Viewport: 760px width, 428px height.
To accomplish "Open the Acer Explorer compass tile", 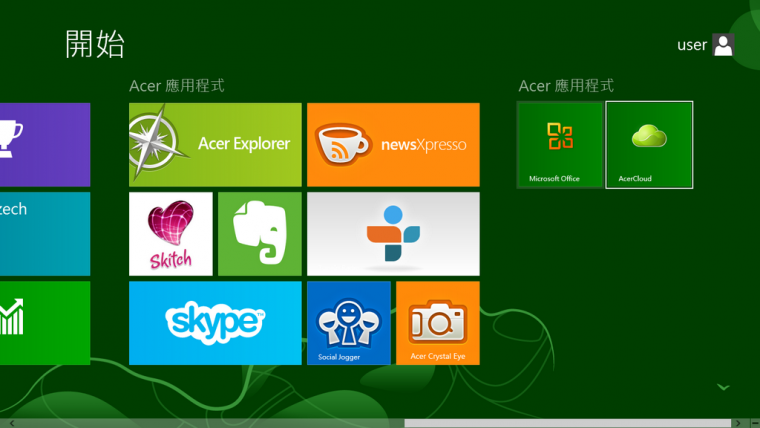I will coord(215,144).
